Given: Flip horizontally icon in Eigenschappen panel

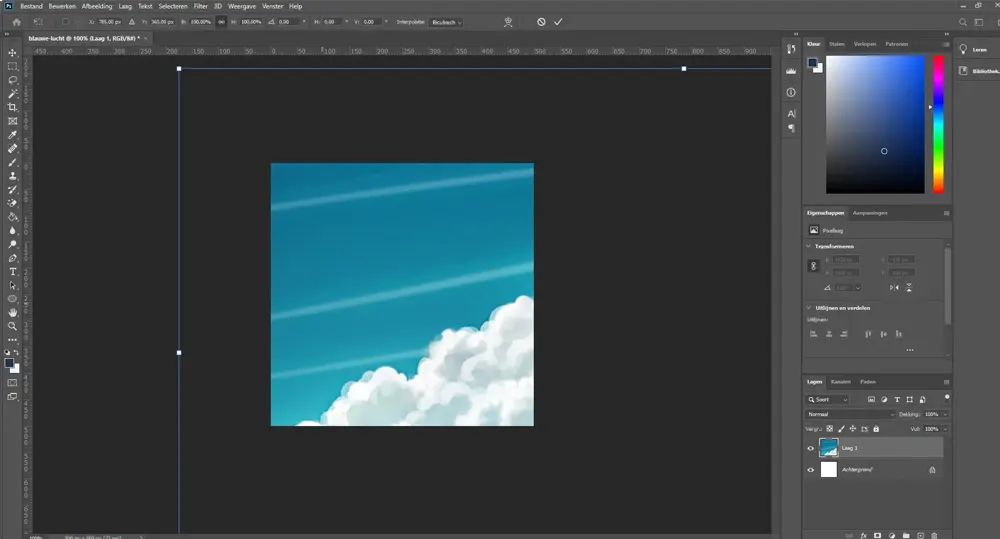Looking at the screenshot, I should 894,288.
